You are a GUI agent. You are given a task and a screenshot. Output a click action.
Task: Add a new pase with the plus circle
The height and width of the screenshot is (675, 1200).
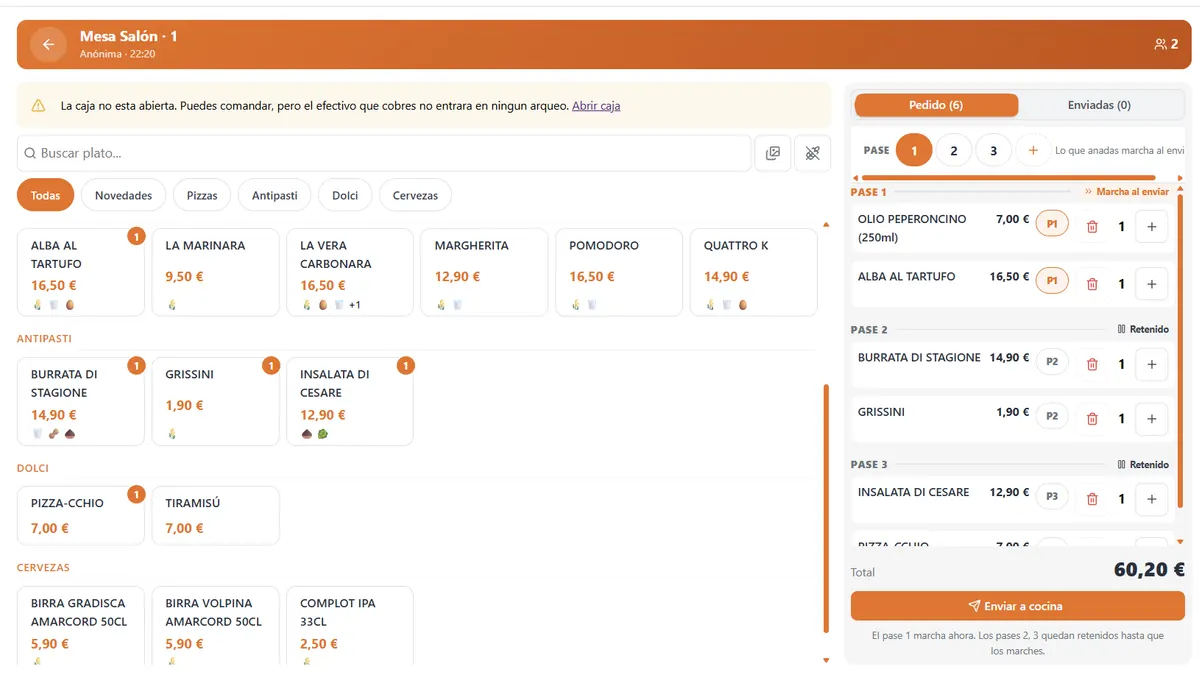[1033, 151]
